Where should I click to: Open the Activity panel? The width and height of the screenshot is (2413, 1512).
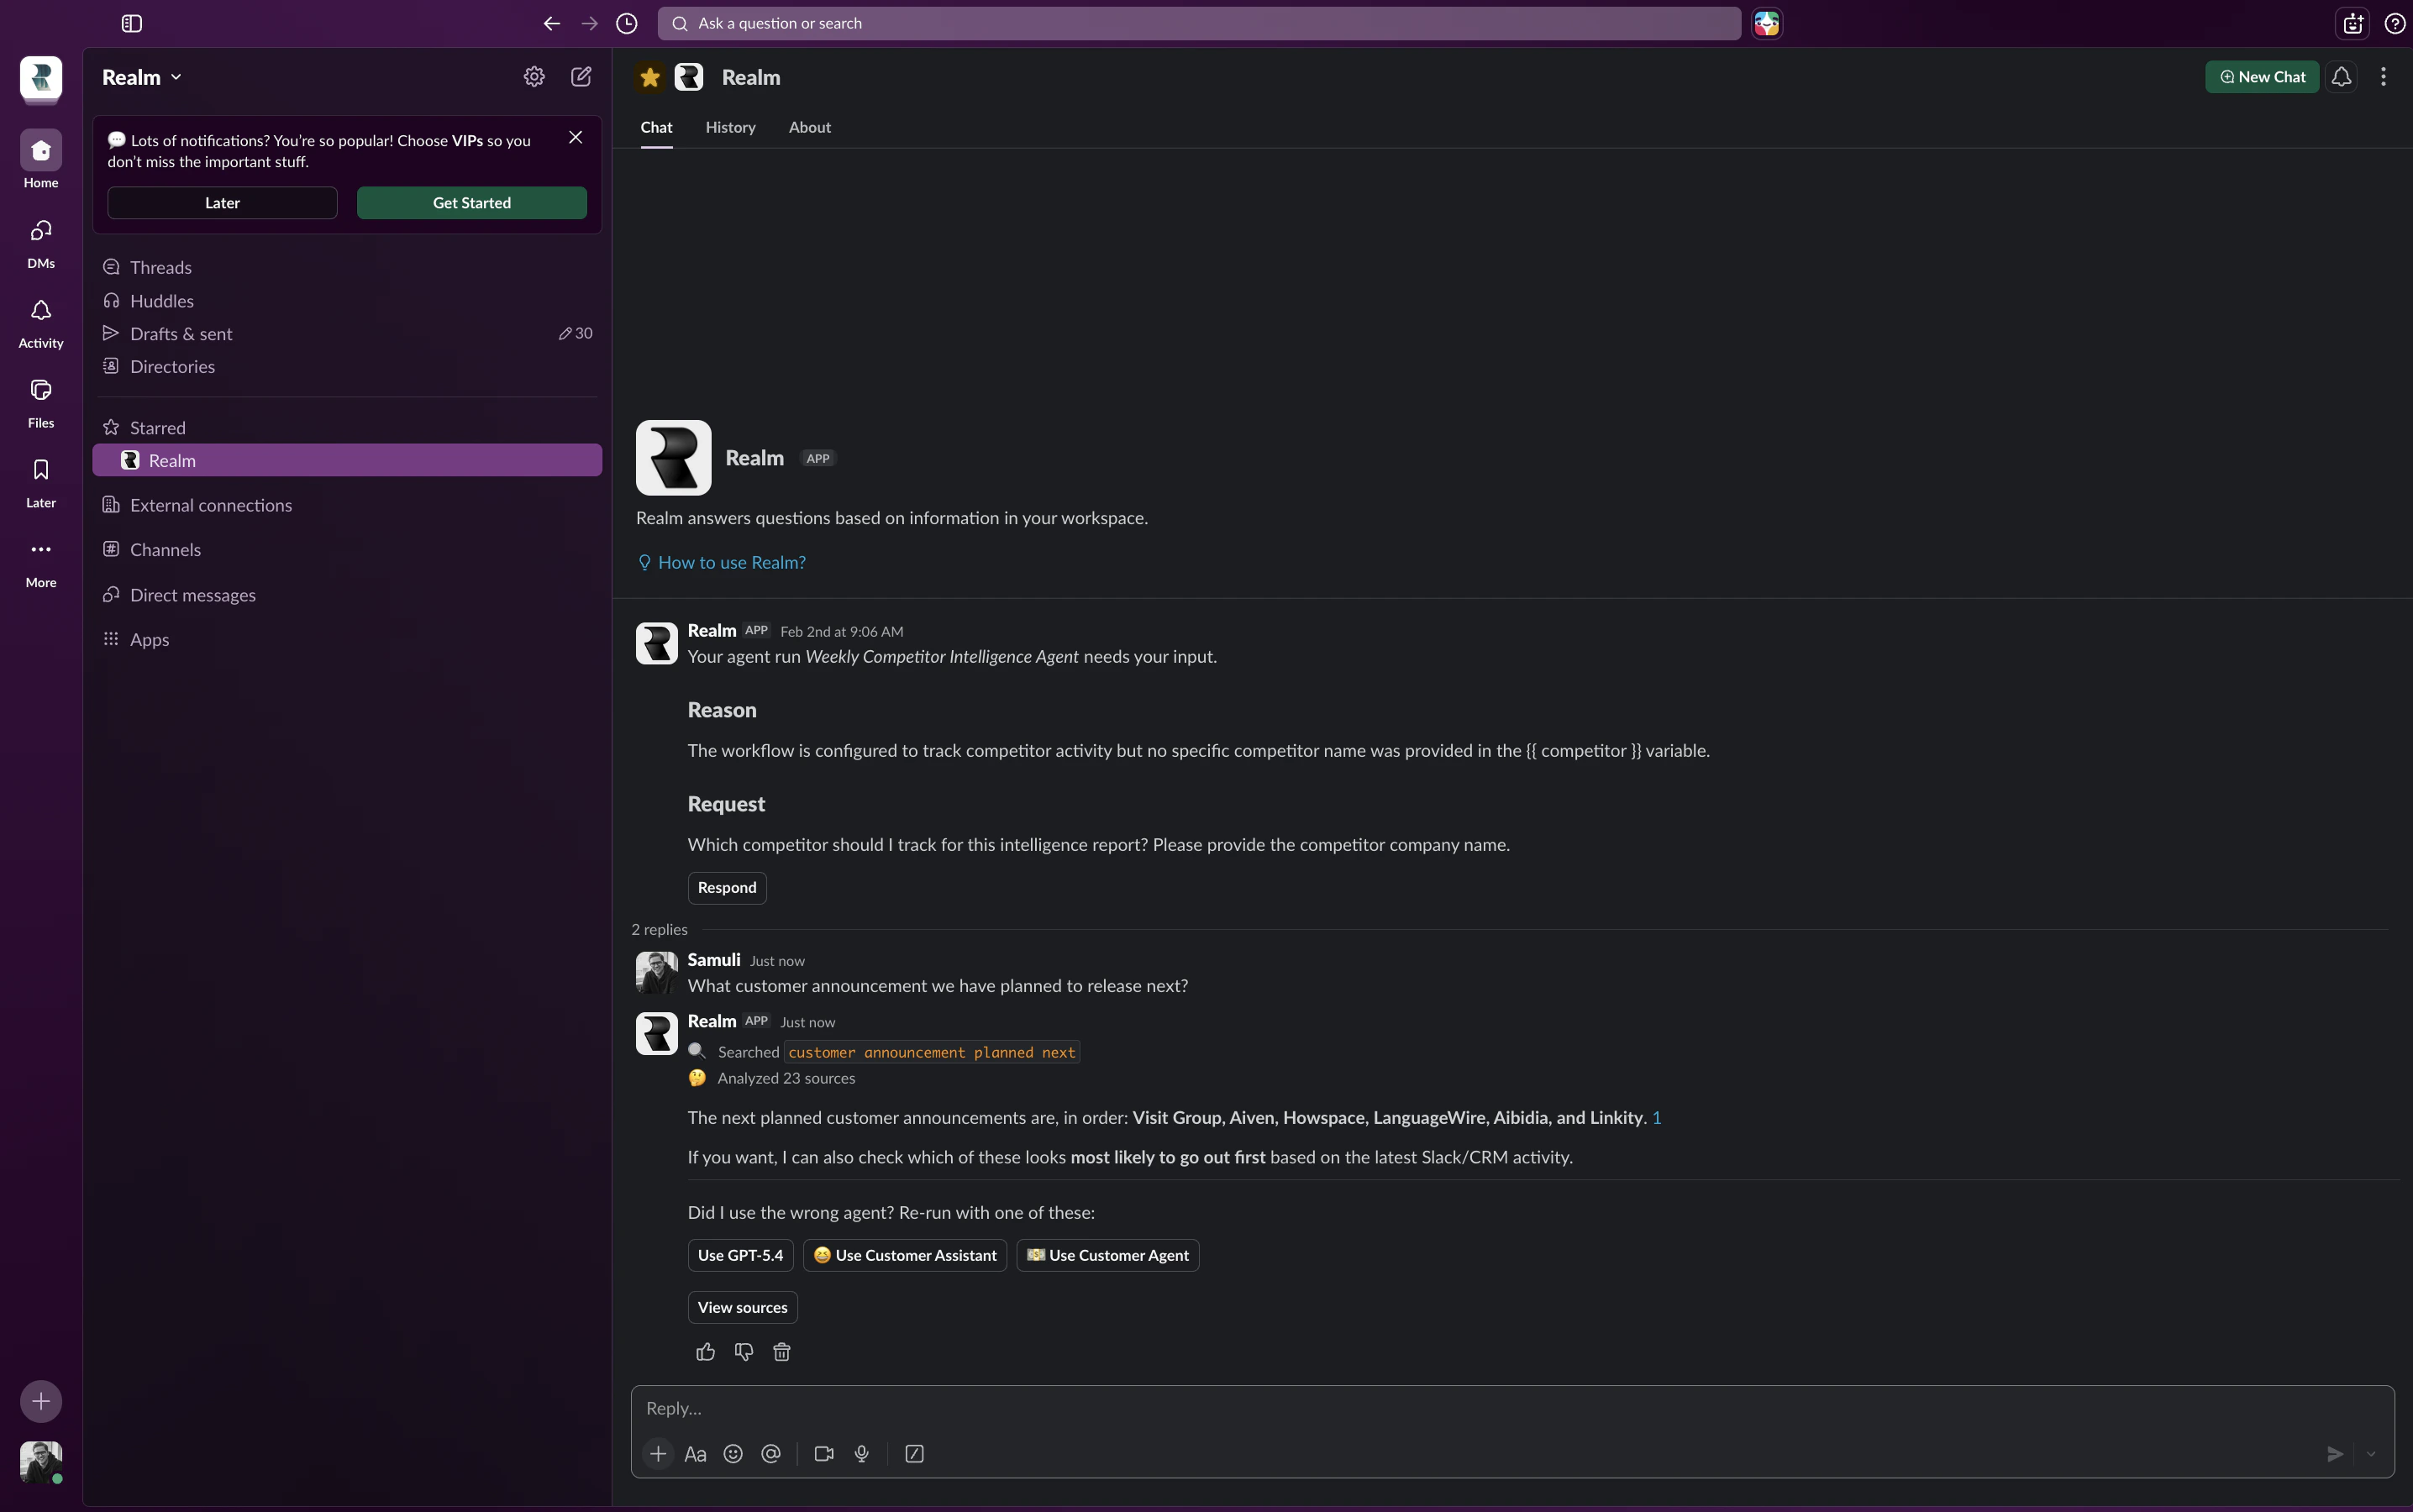coord(40,320)
